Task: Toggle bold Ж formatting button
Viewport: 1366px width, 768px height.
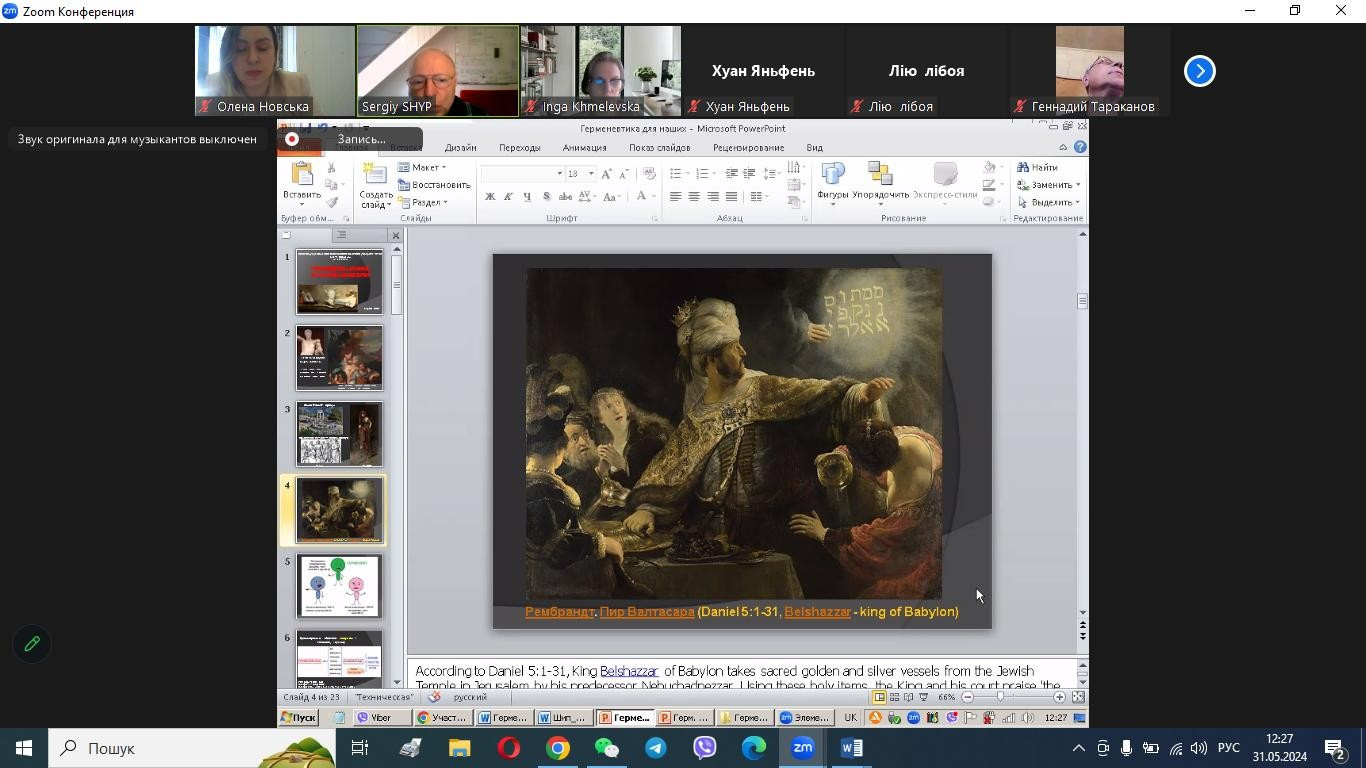Action: [490, 197]
